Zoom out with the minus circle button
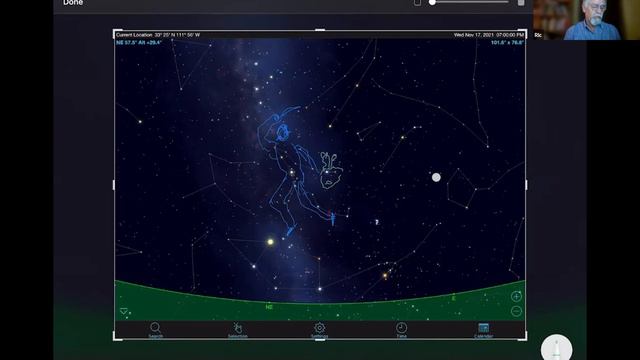Image resolution: width=640 pixels, height=360 pixels. point(516,311)
